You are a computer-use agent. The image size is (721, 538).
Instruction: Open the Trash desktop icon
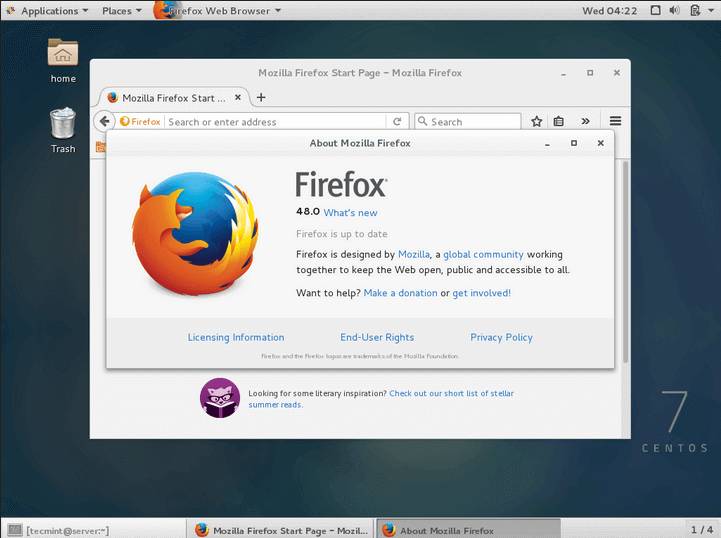click(63, 130)
